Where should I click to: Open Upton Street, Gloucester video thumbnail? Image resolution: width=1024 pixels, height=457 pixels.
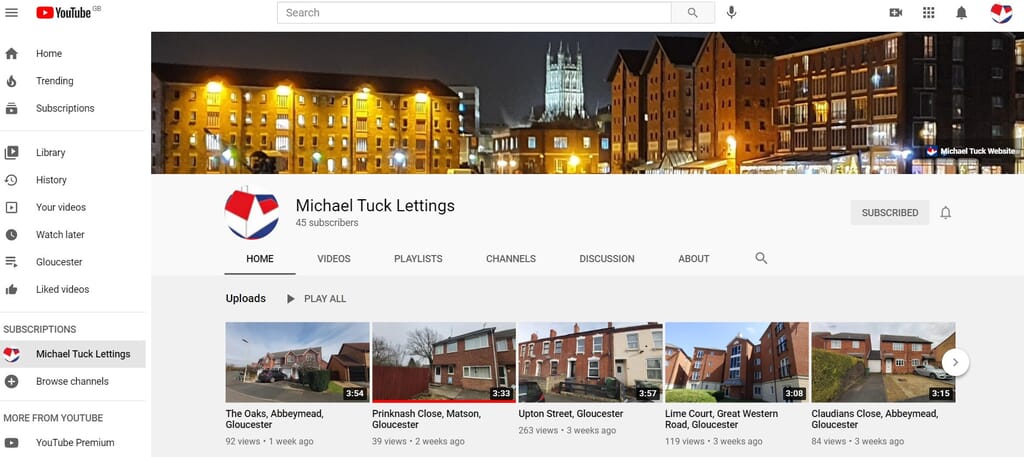tap(590, 362)
